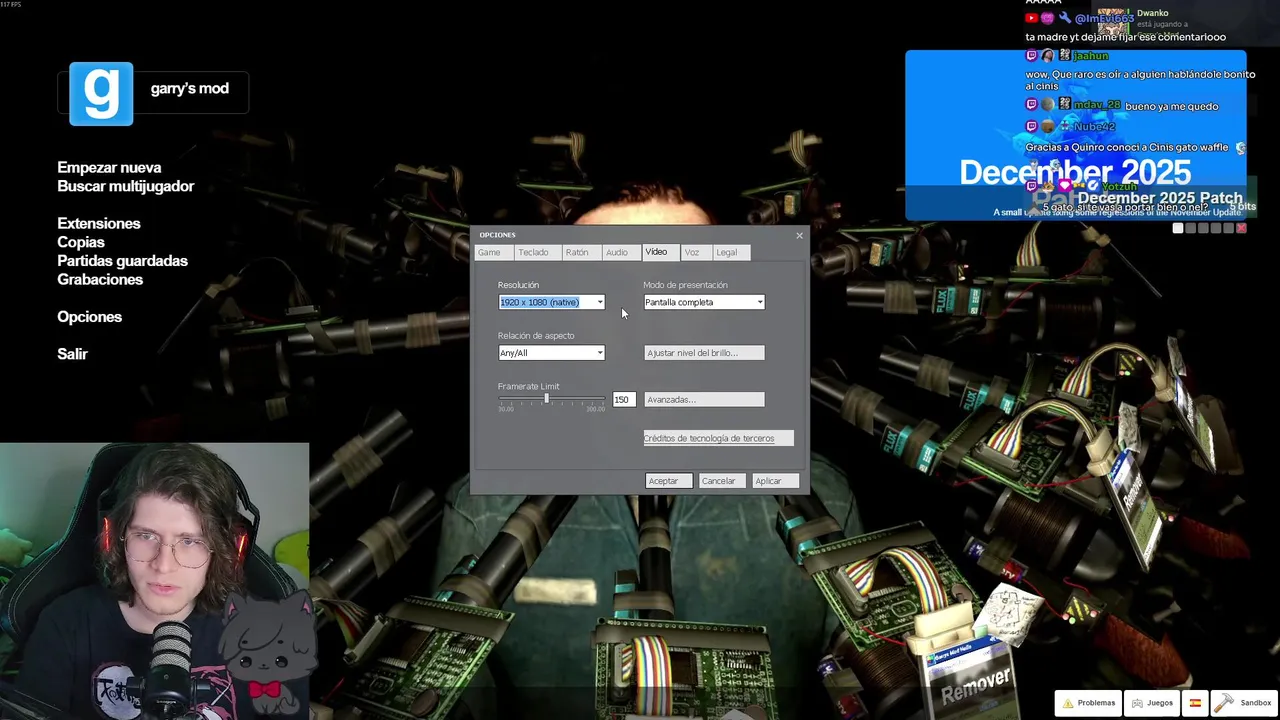Expand the Relación de aspecto dropdown
Viewport: 1280px width, 720px height.
coord(551,353)
